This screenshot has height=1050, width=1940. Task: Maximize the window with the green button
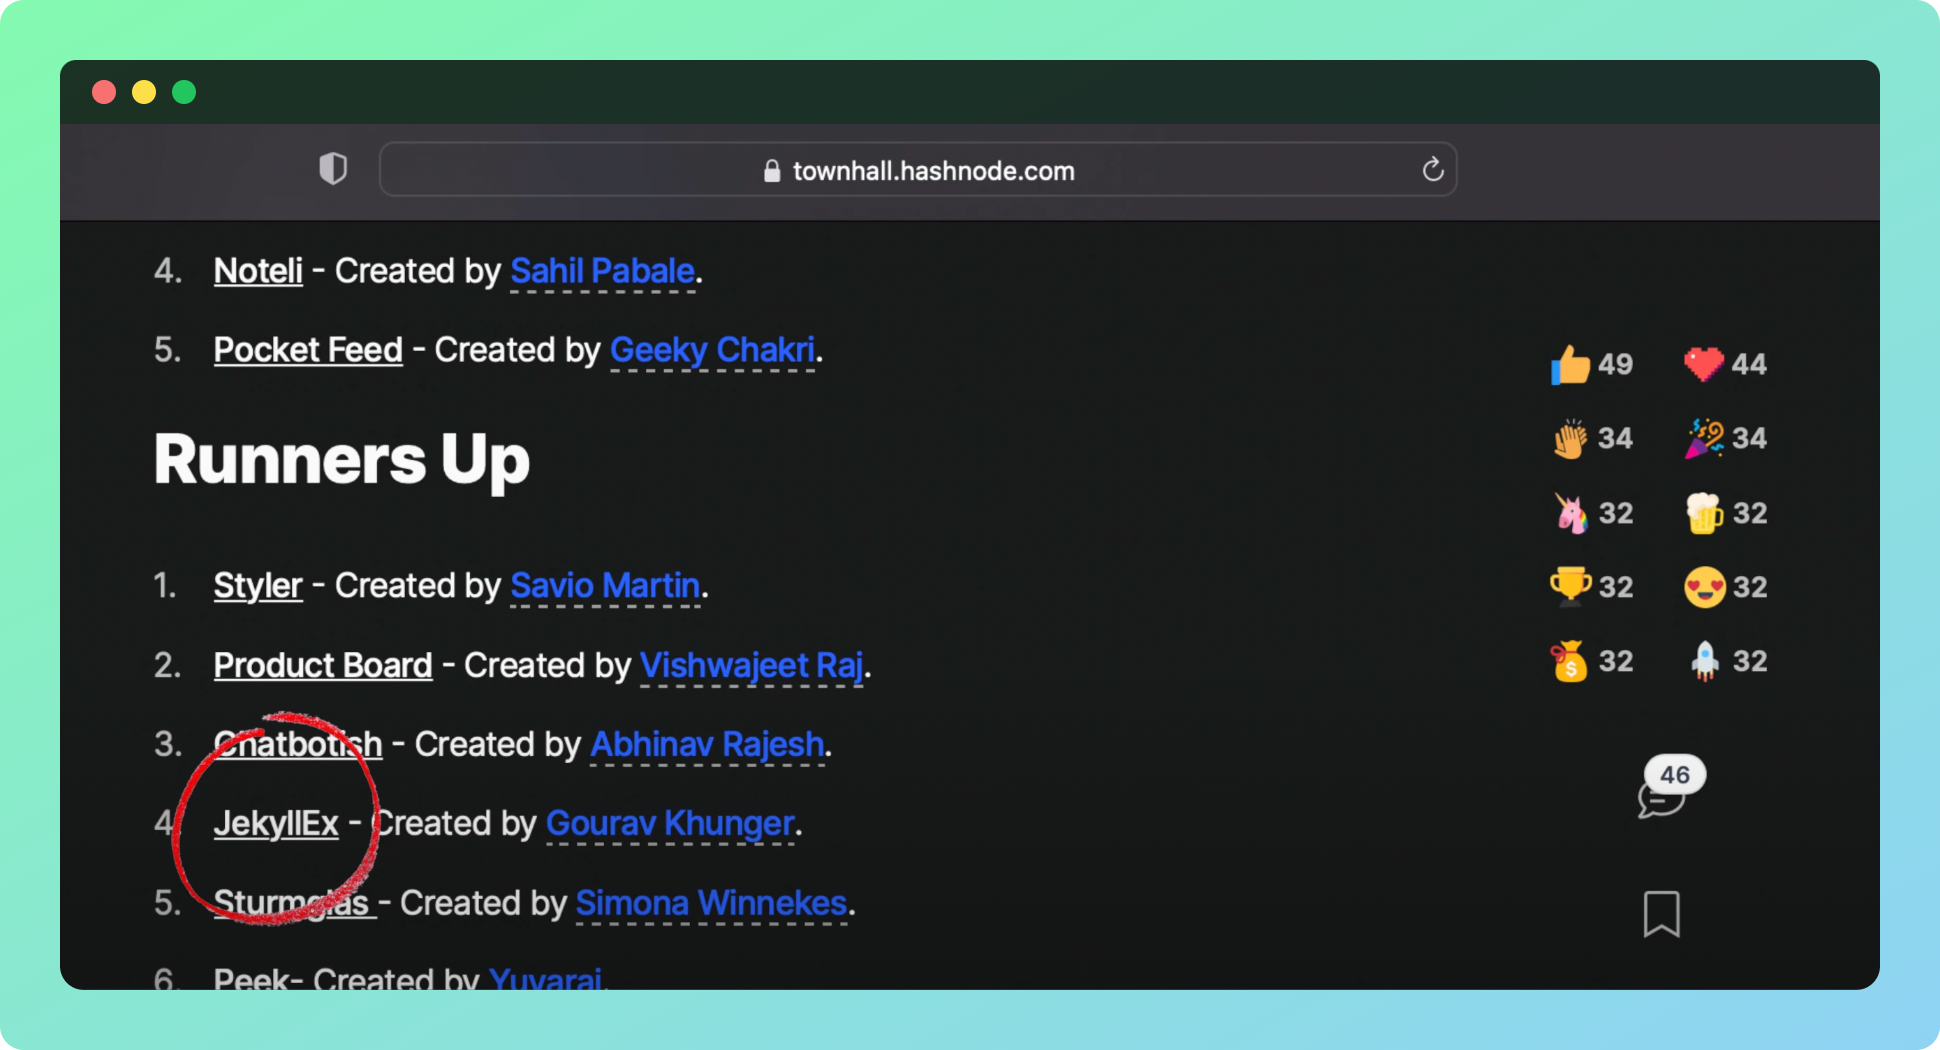point(184,92)
